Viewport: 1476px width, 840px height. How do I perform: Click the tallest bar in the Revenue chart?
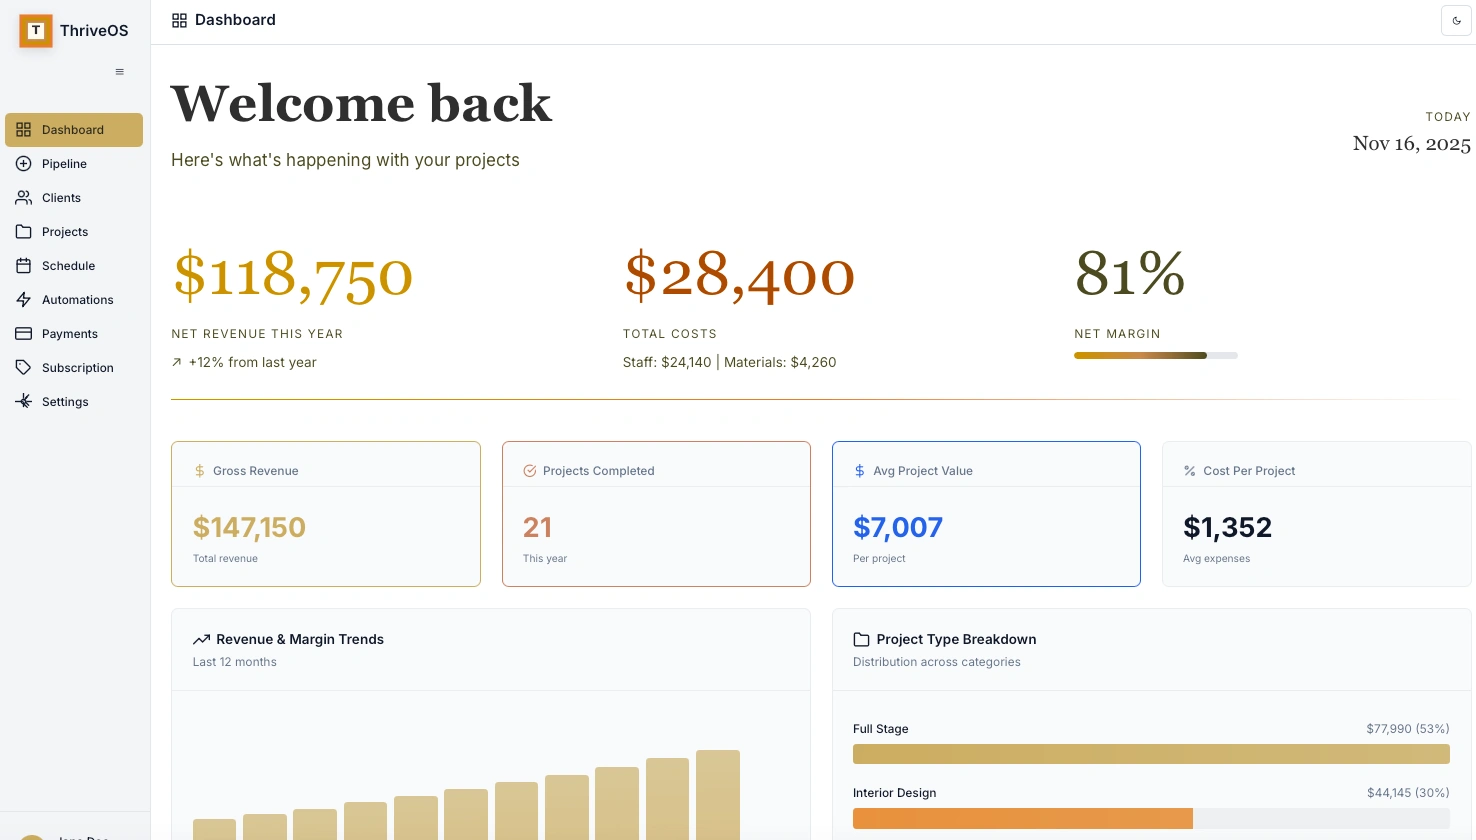[x=718, y=795]
